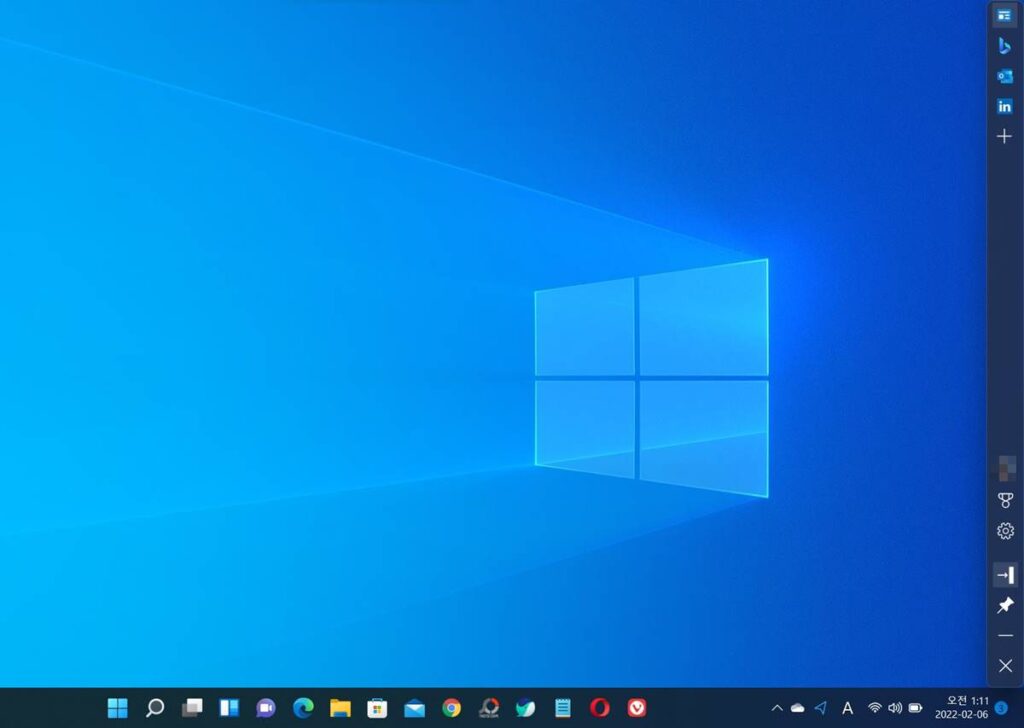Open the news feed tab in Edge bar
Image resolution: width=1024 pixels, height=728 pixels.
(1005, 15)
